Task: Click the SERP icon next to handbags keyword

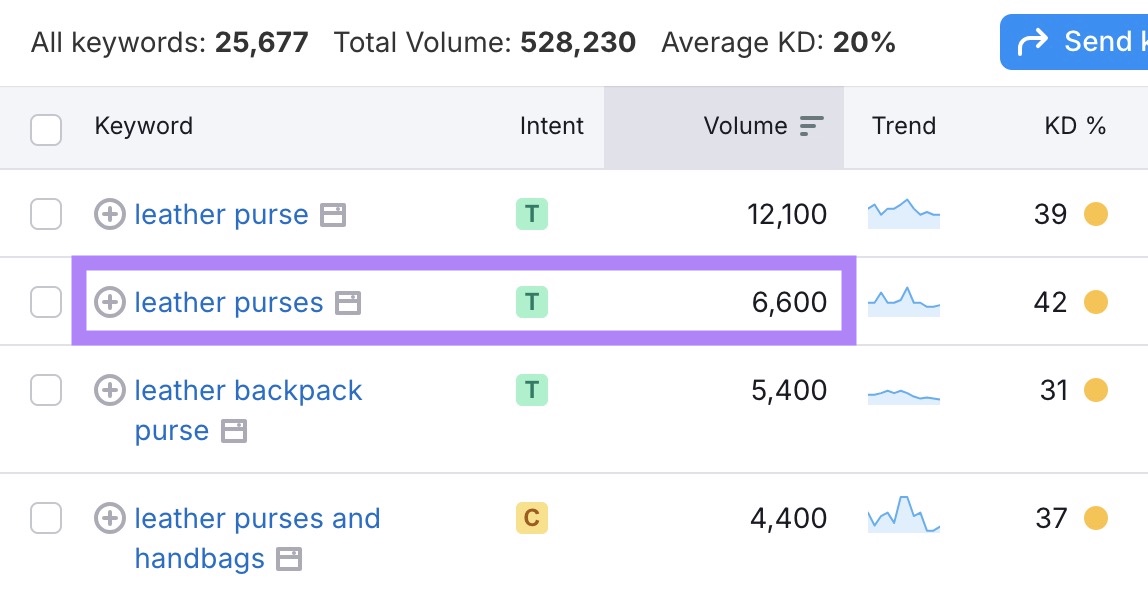Action: tap(289, 559)
